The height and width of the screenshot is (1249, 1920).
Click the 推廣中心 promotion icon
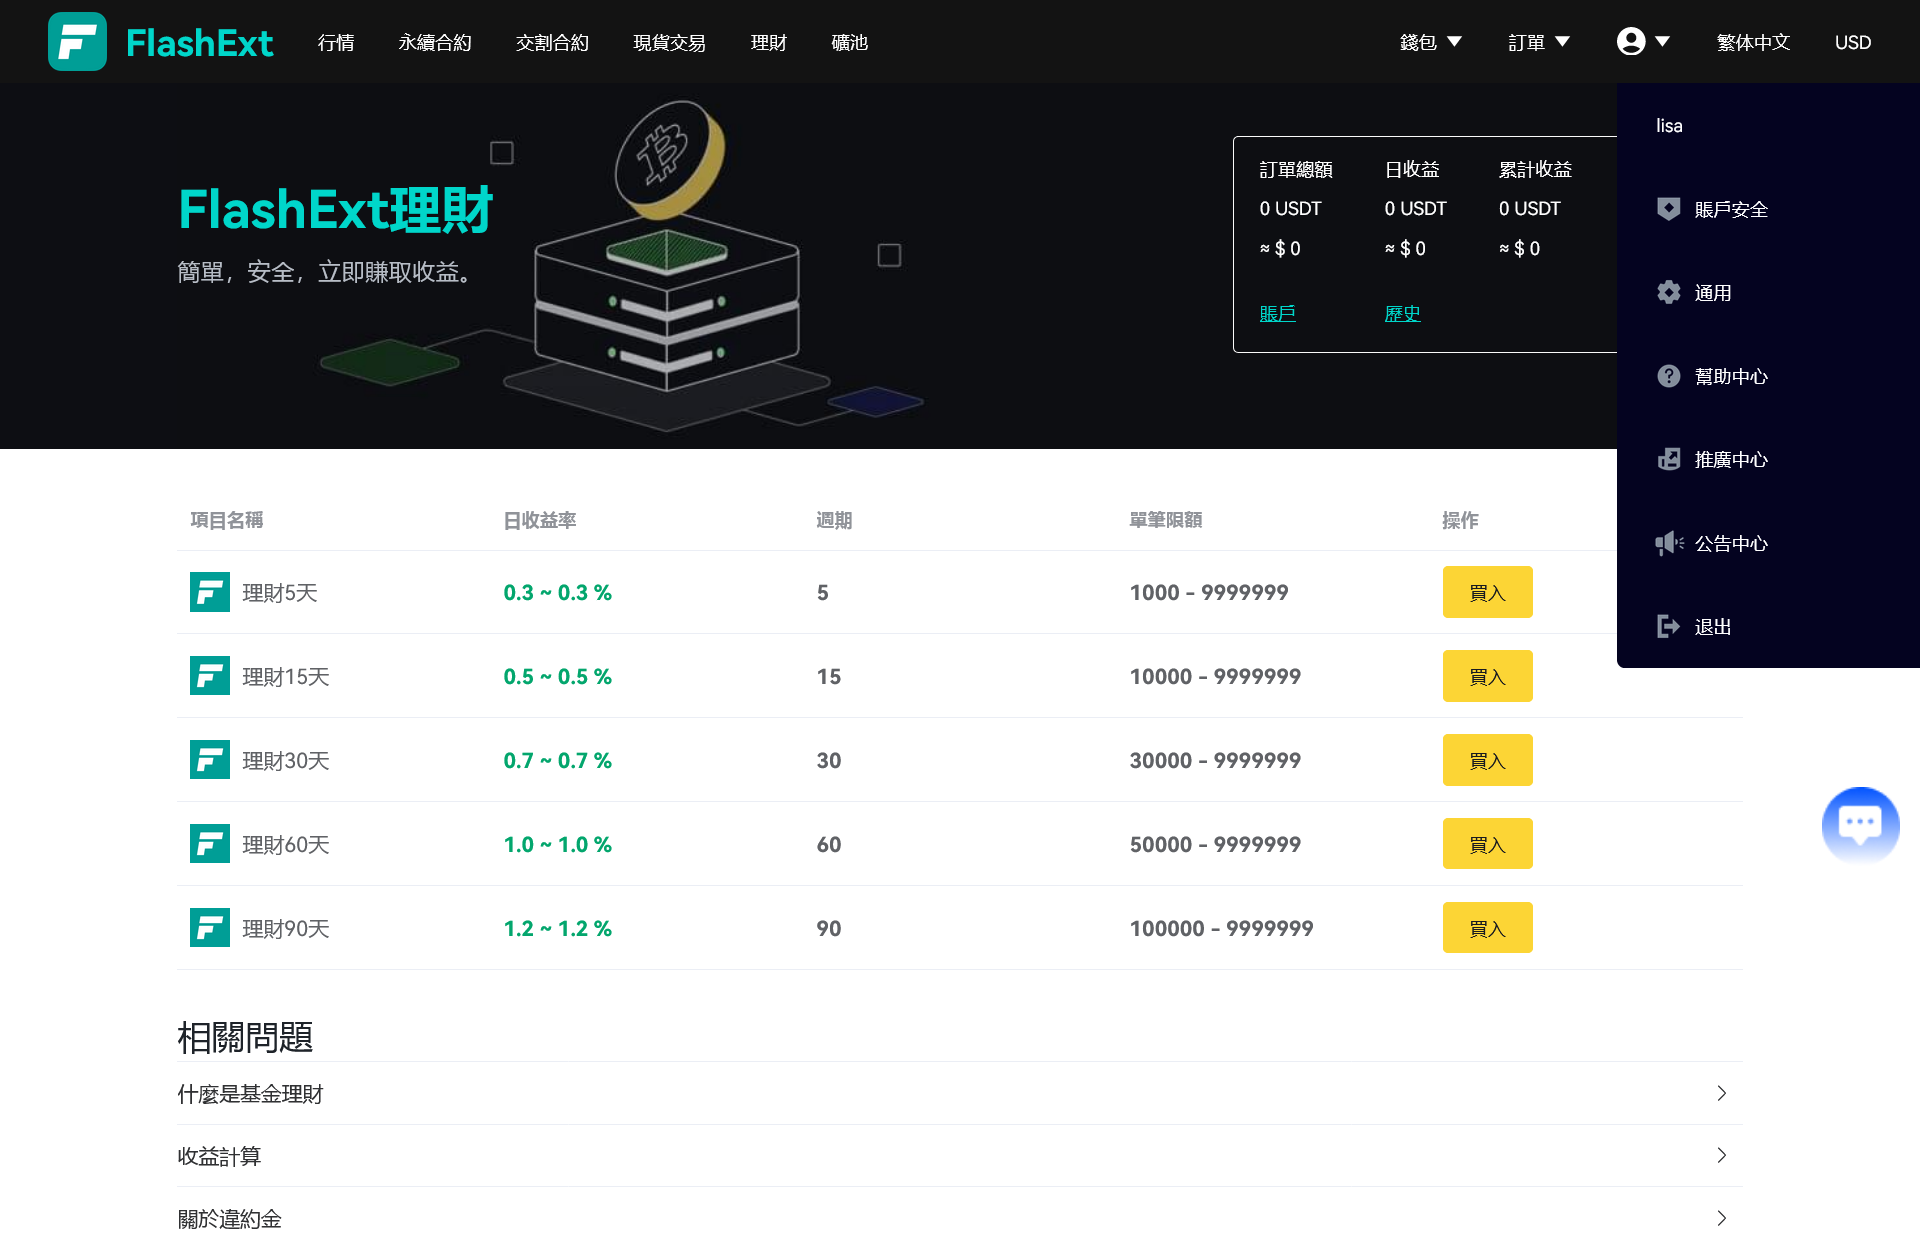[1669, 459]
